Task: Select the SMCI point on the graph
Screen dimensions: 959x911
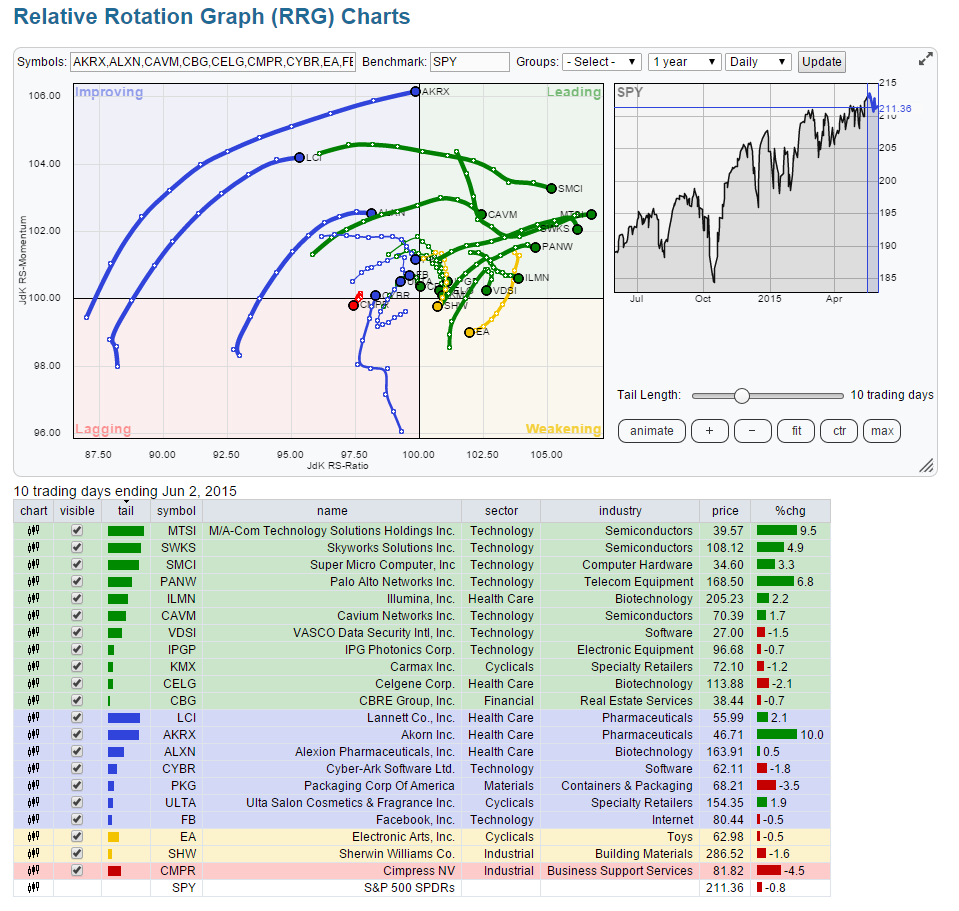Action: pyautogui.click(x=551, y=188)
